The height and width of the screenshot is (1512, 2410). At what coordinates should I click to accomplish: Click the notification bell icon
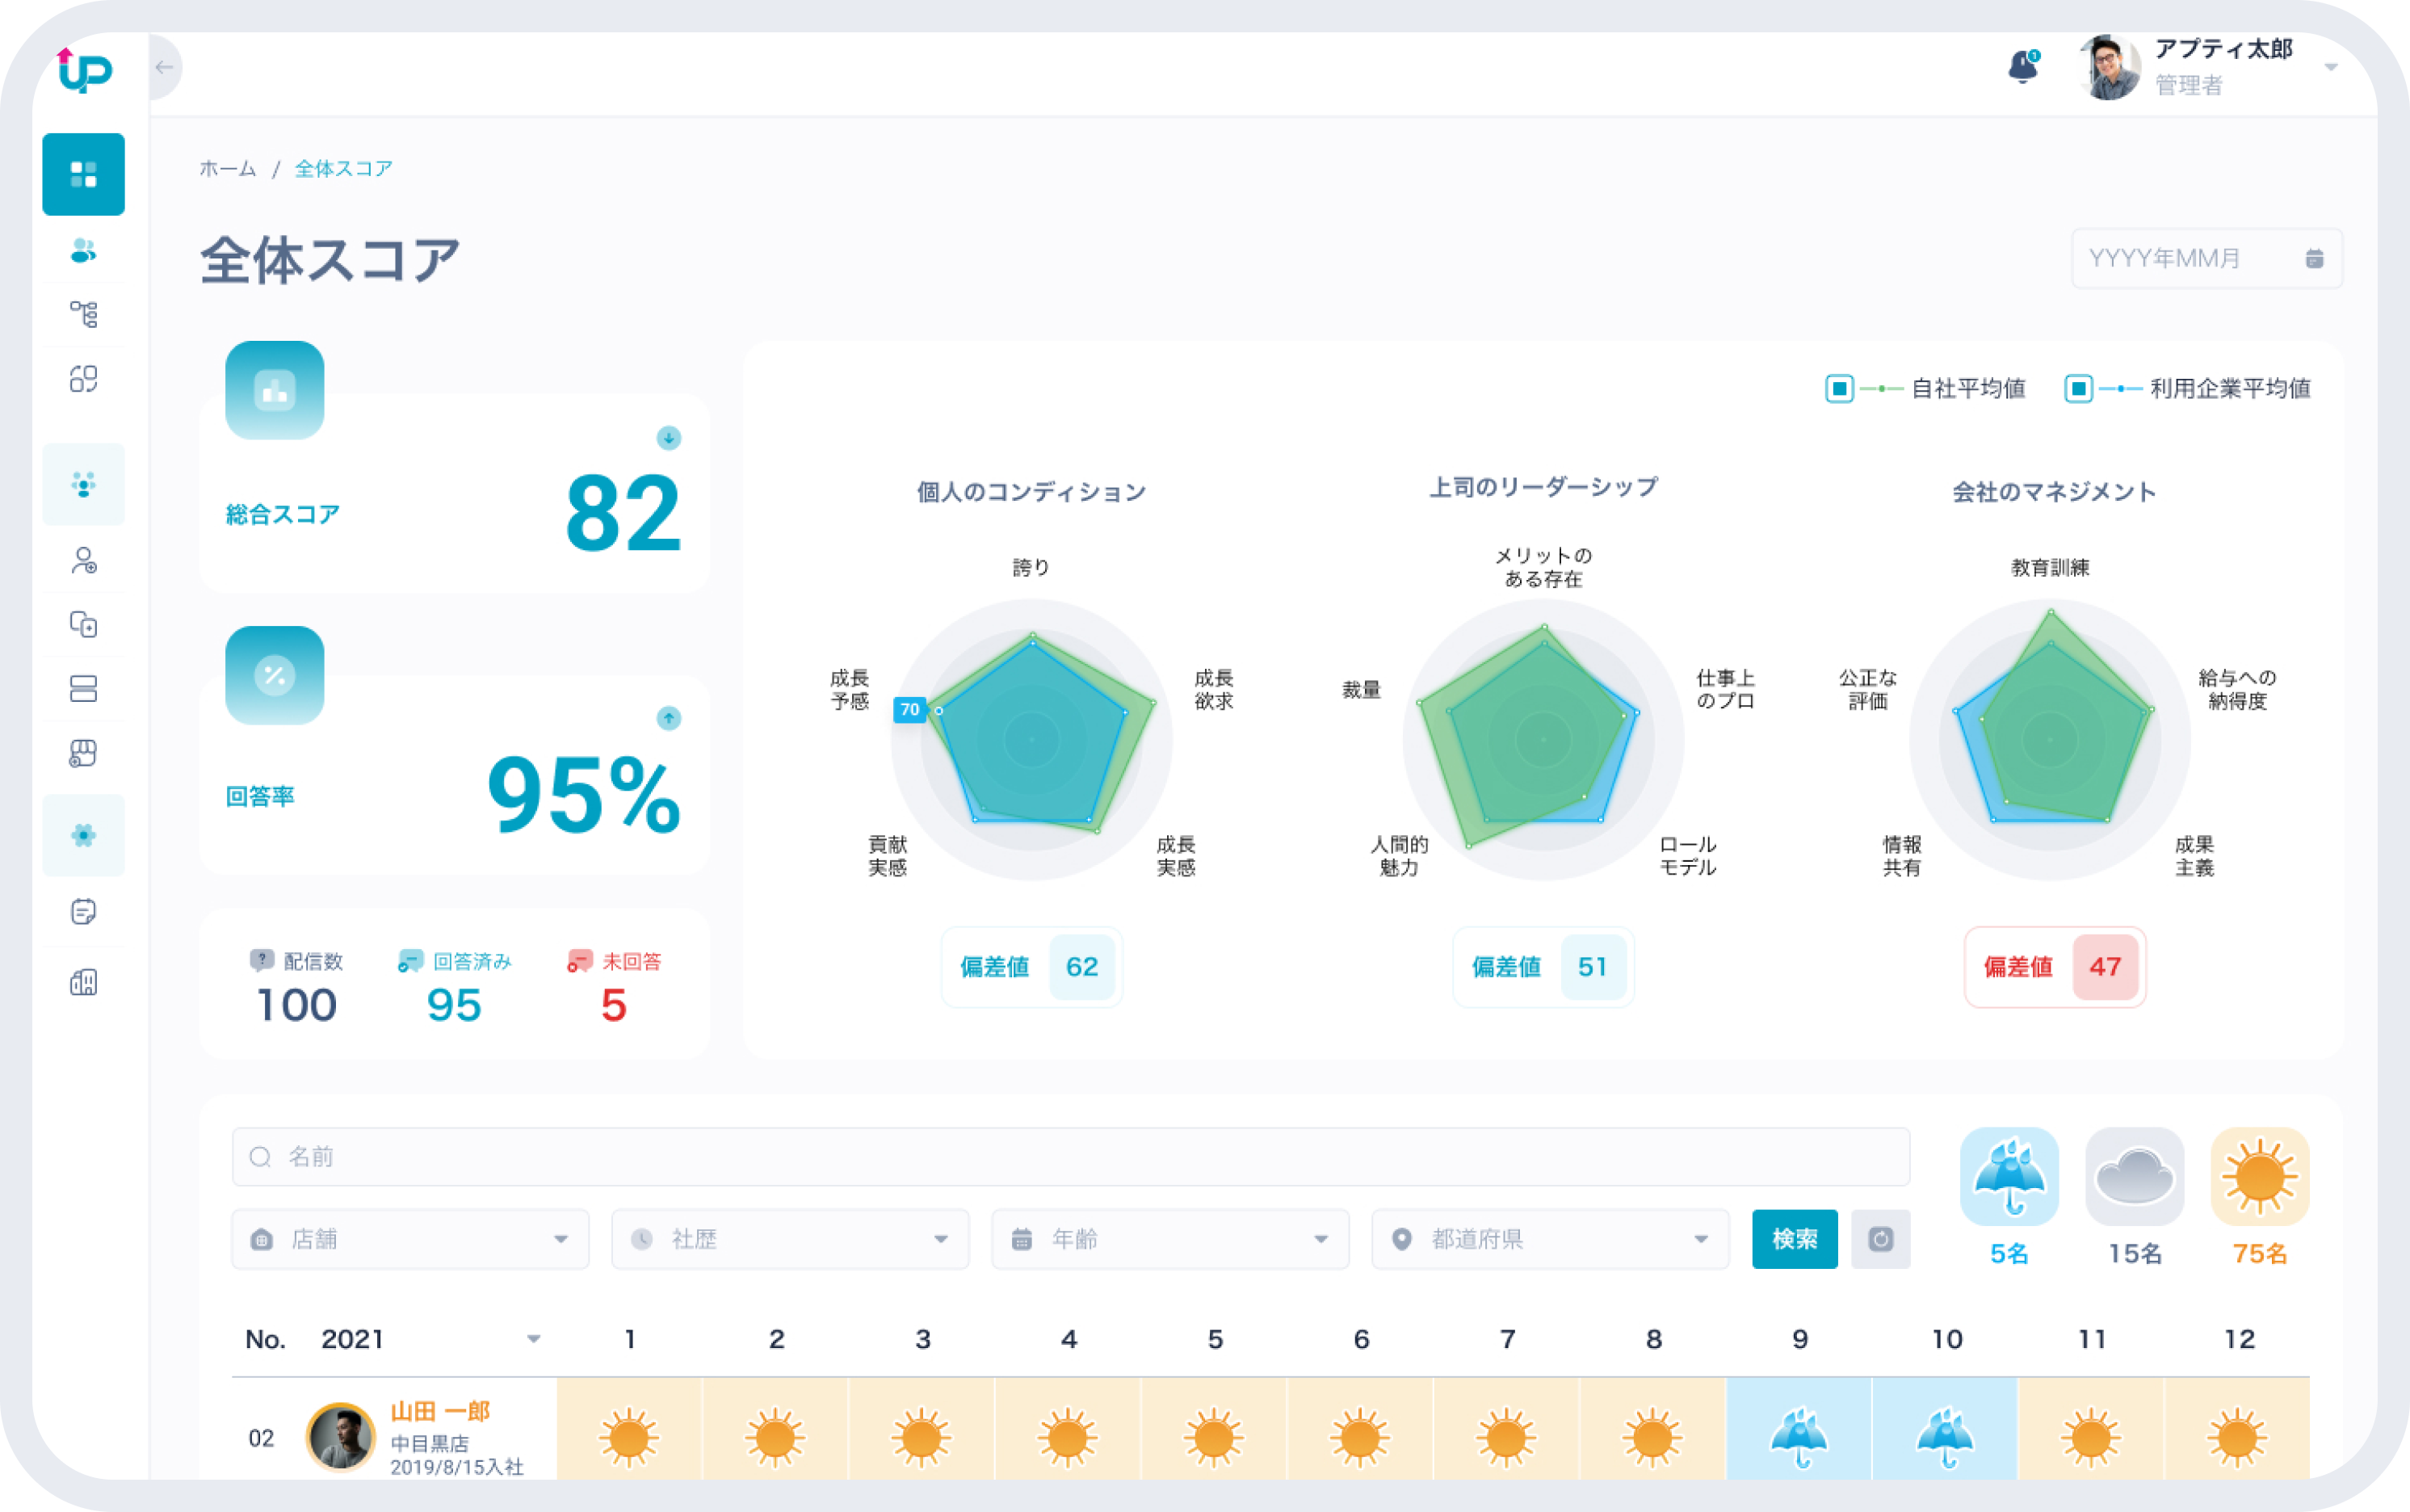coord(2022,67)
